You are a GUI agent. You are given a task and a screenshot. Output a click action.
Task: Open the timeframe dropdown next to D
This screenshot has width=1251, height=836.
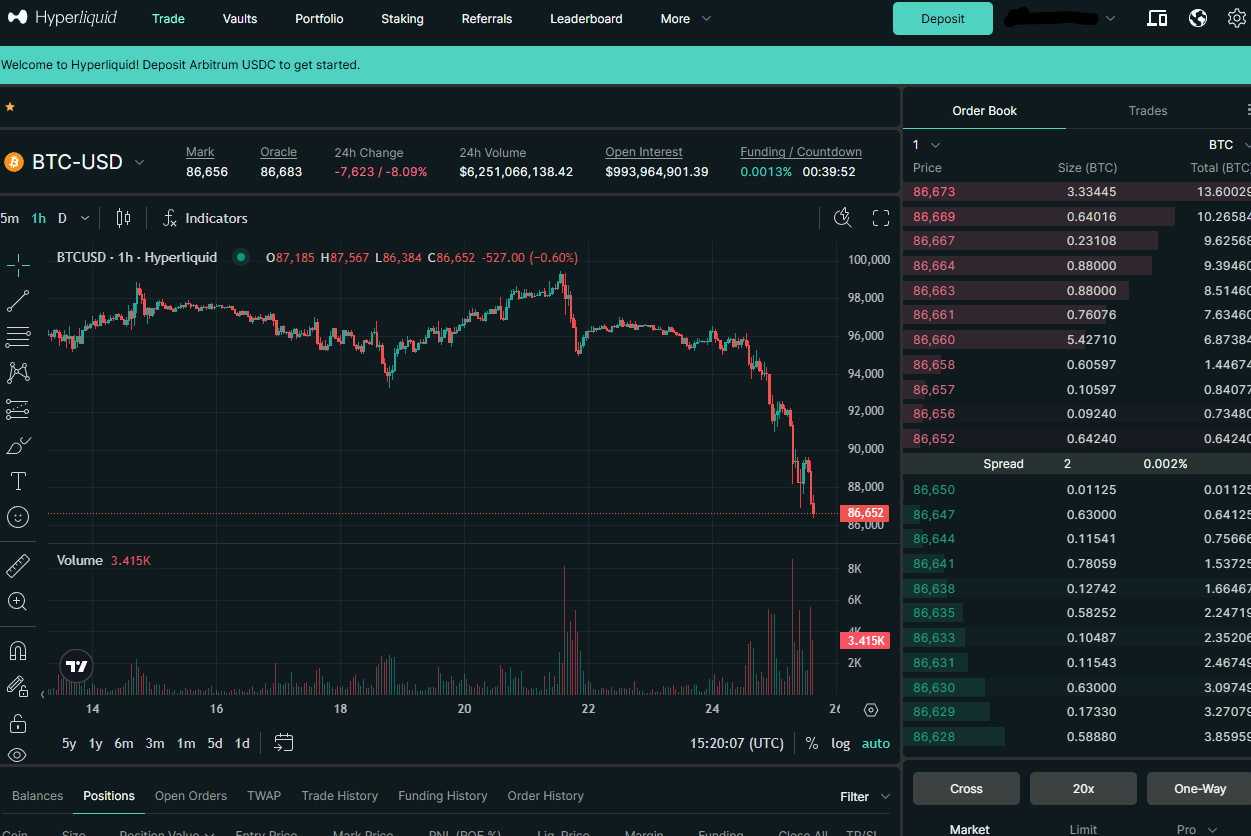point(85,218)
